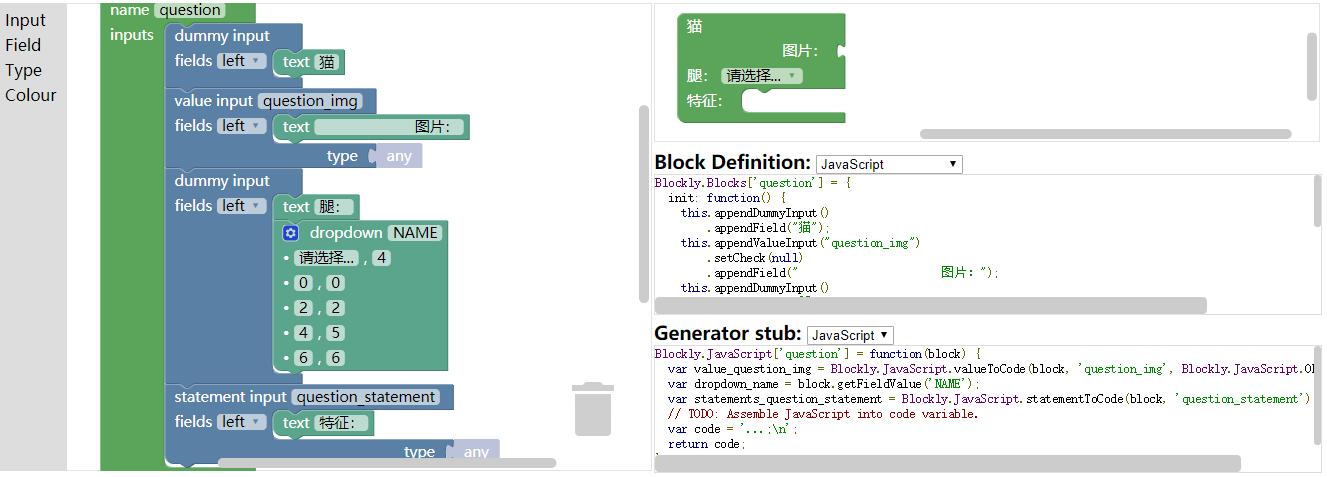The height and width of the screenshot is (477, 1327).
Task: Edit statement input name question_statement
Action: 367,397
